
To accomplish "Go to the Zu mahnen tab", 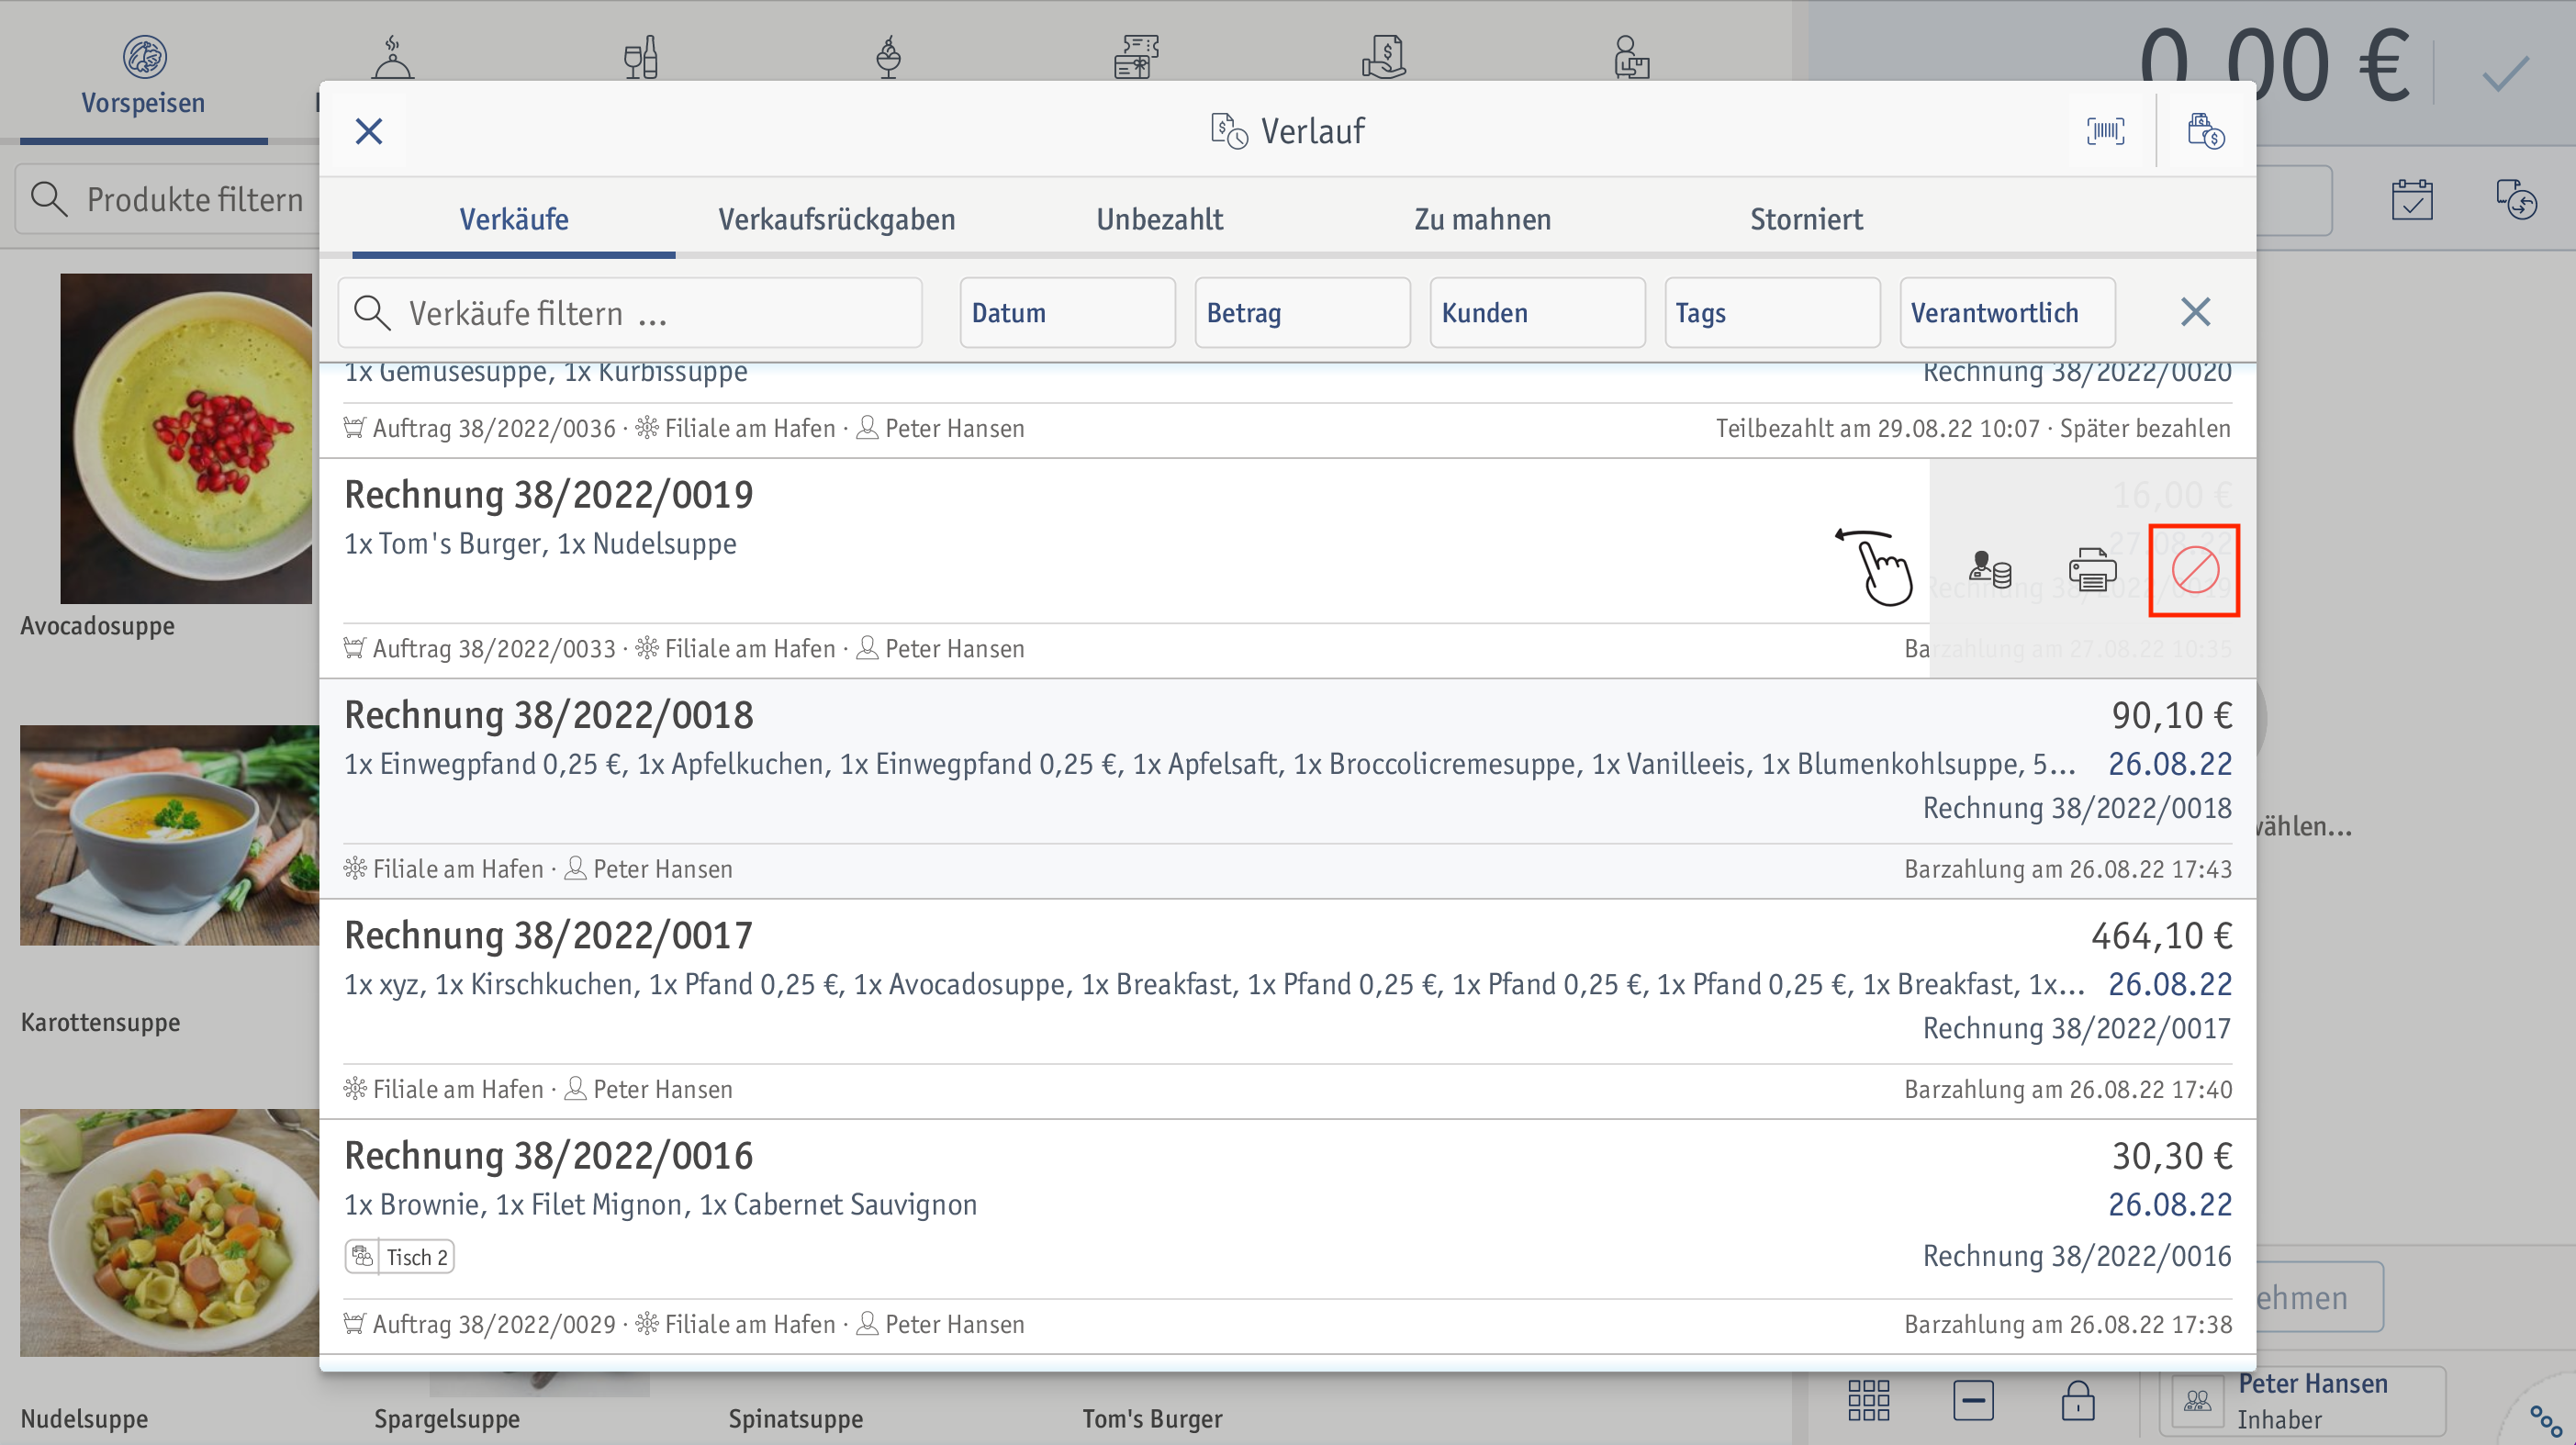I will click(1483, 219).
